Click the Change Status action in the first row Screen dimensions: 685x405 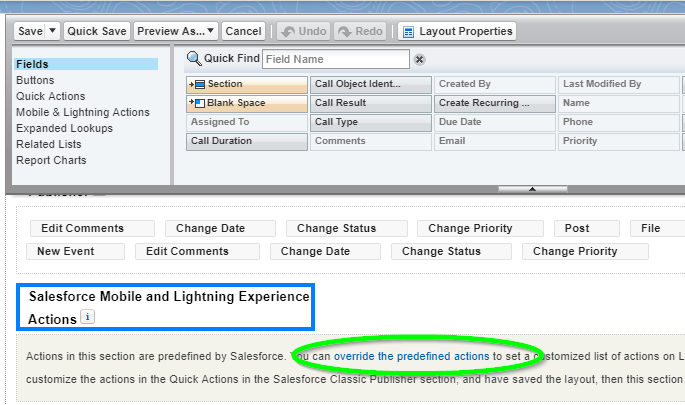pyautogui.click(x=346, y=228)
